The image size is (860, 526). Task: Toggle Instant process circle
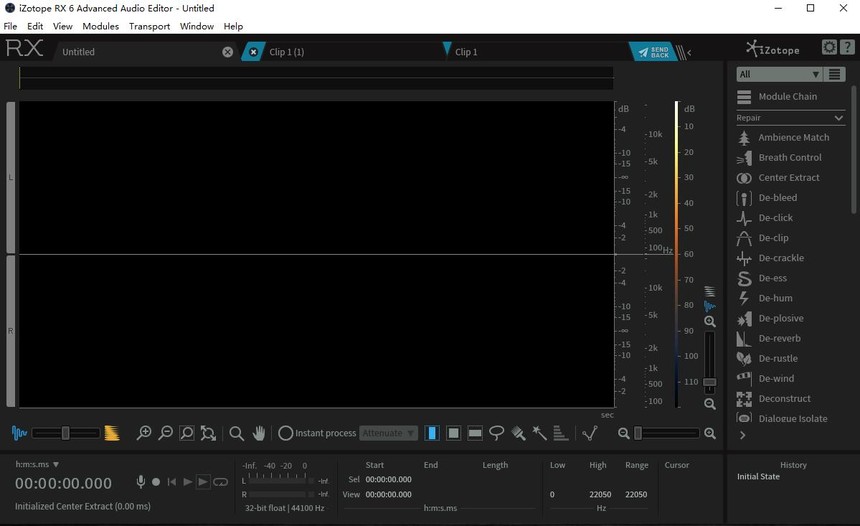point(285,433)
